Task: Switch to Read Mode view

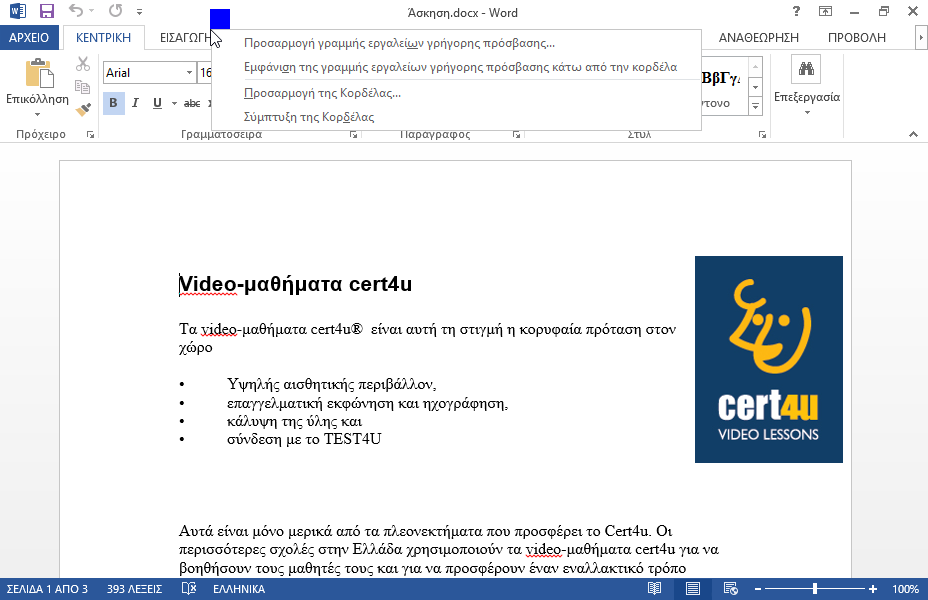Action: click(654, 589)
